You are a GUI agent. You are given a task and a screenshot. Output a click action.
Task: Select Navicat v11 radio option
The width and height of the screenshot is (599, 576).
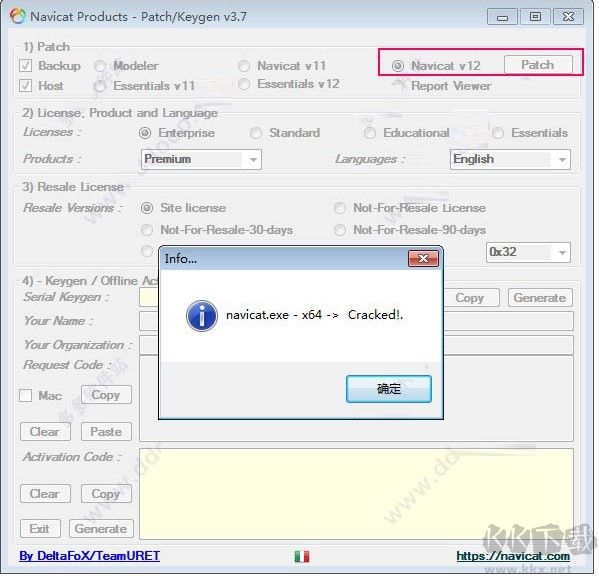coord(244,66)
